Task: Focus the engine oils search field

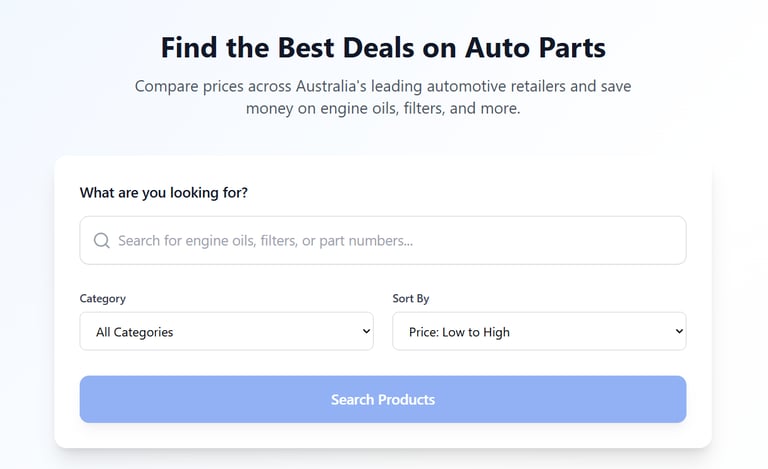Action: point(383,240)
